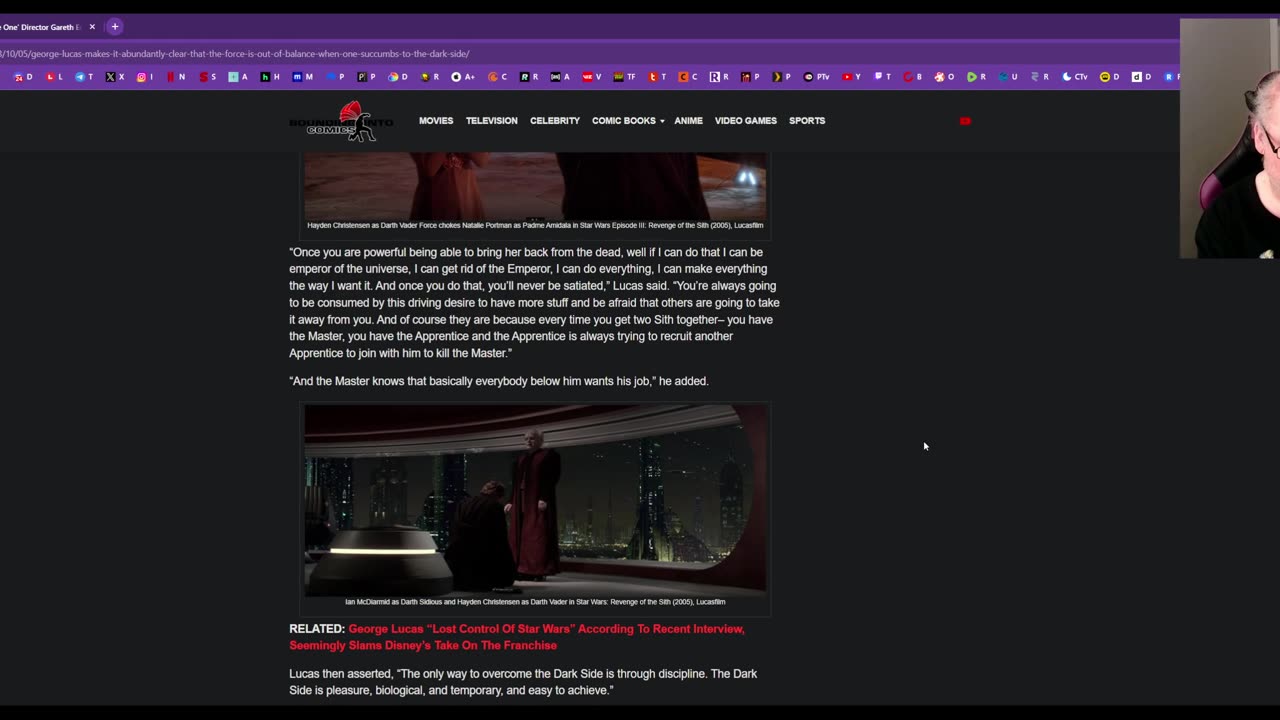Open the related George Lucas Lost Control article link

point(517,637)
